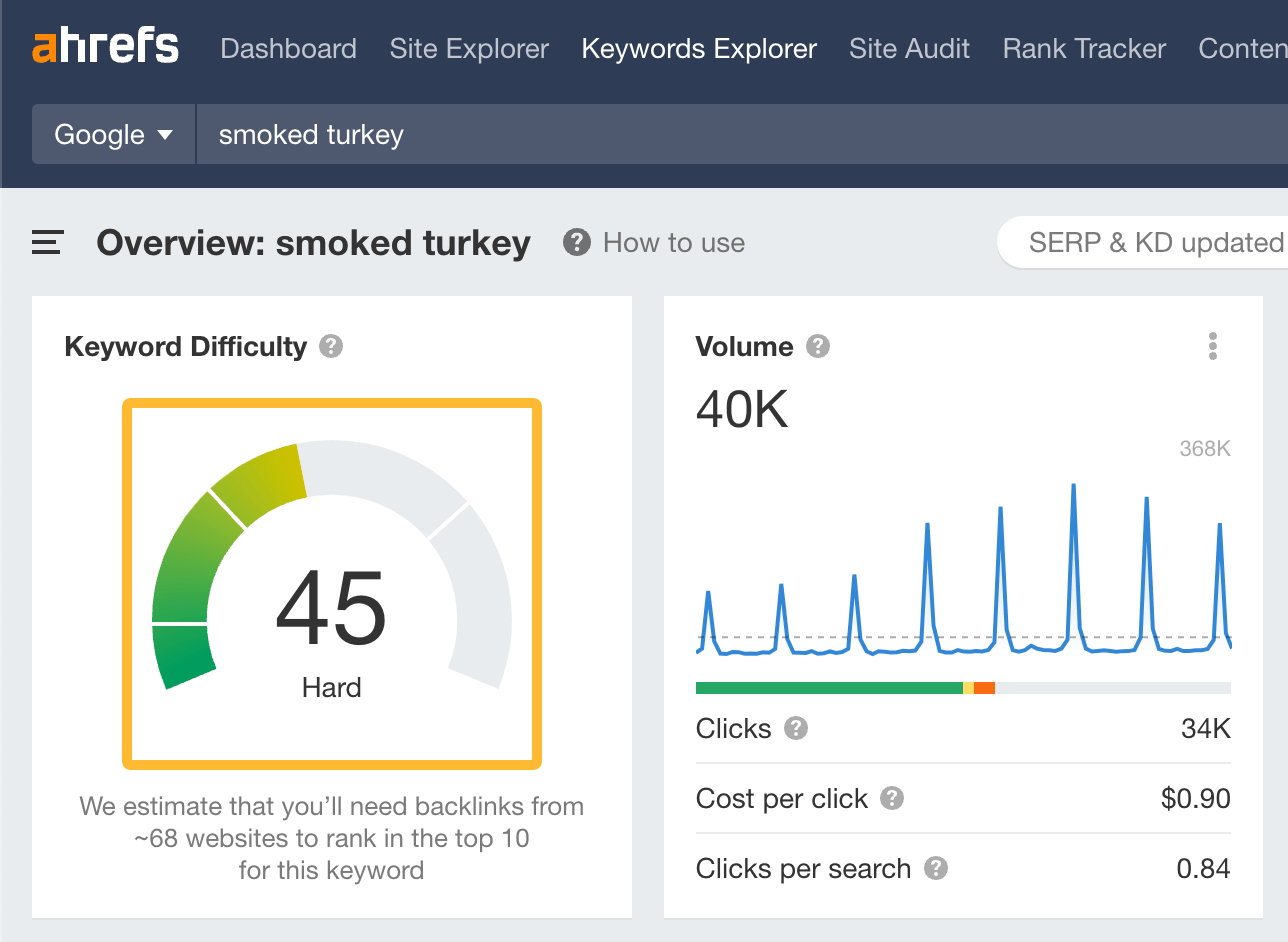Screen dimensions: 1288x942
Task: Click the Ahrefs logo
Action: [105, 46]
